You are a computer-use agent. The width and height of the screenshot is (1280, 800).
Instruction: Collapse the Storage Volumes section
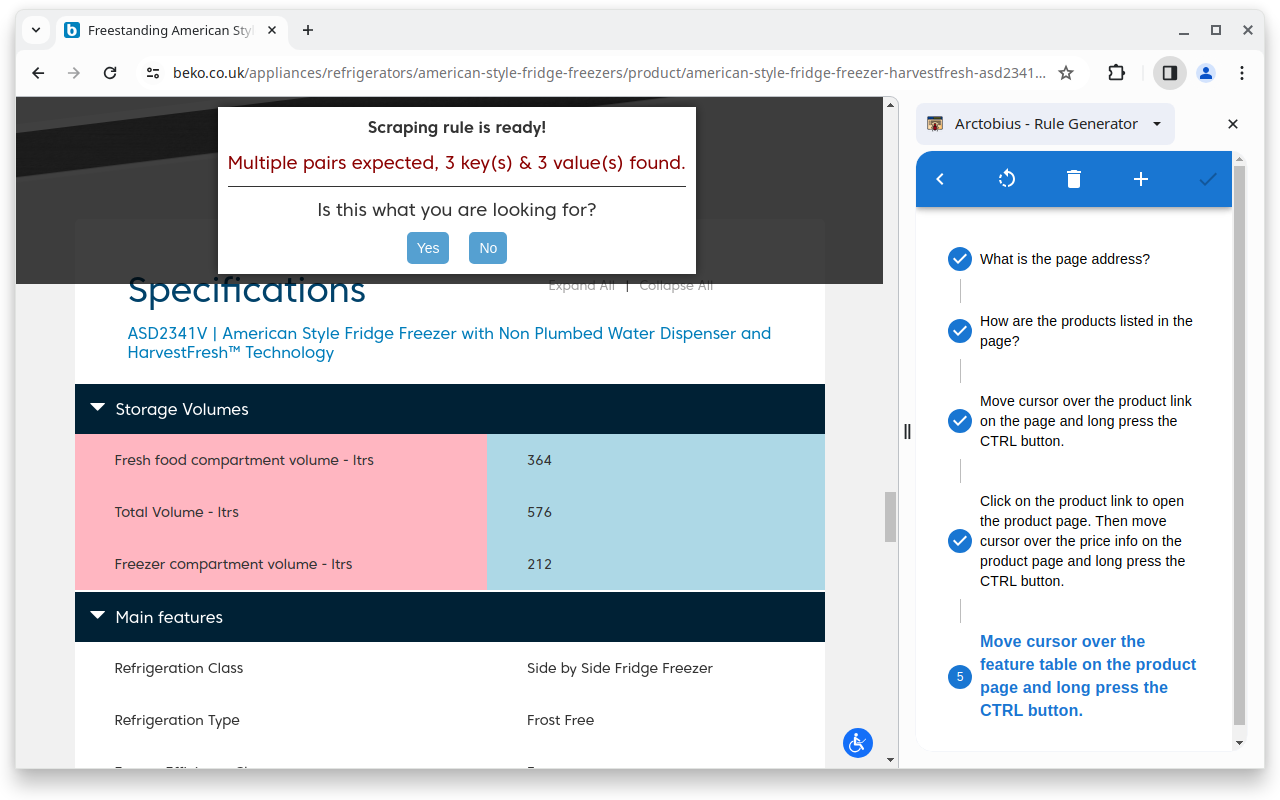(97, 407)
